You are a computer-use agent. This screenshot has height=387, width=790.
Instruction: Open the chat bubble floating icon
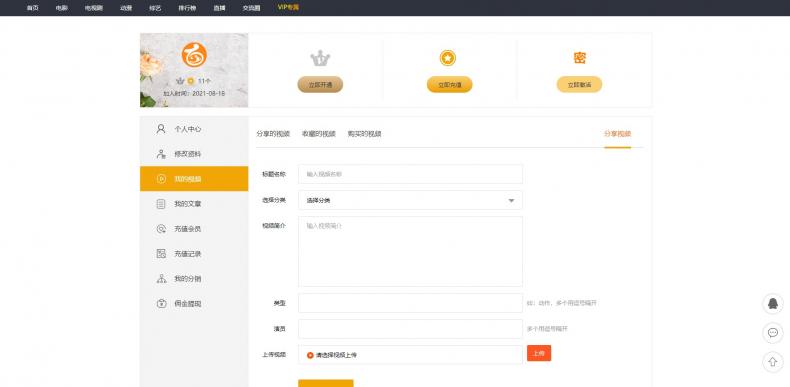pos(772,333)
